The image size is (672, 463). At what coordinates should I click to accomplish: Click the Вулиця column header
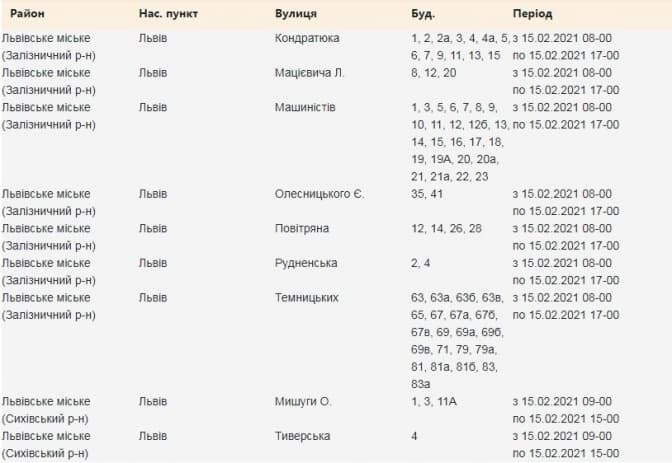point(296,15)
